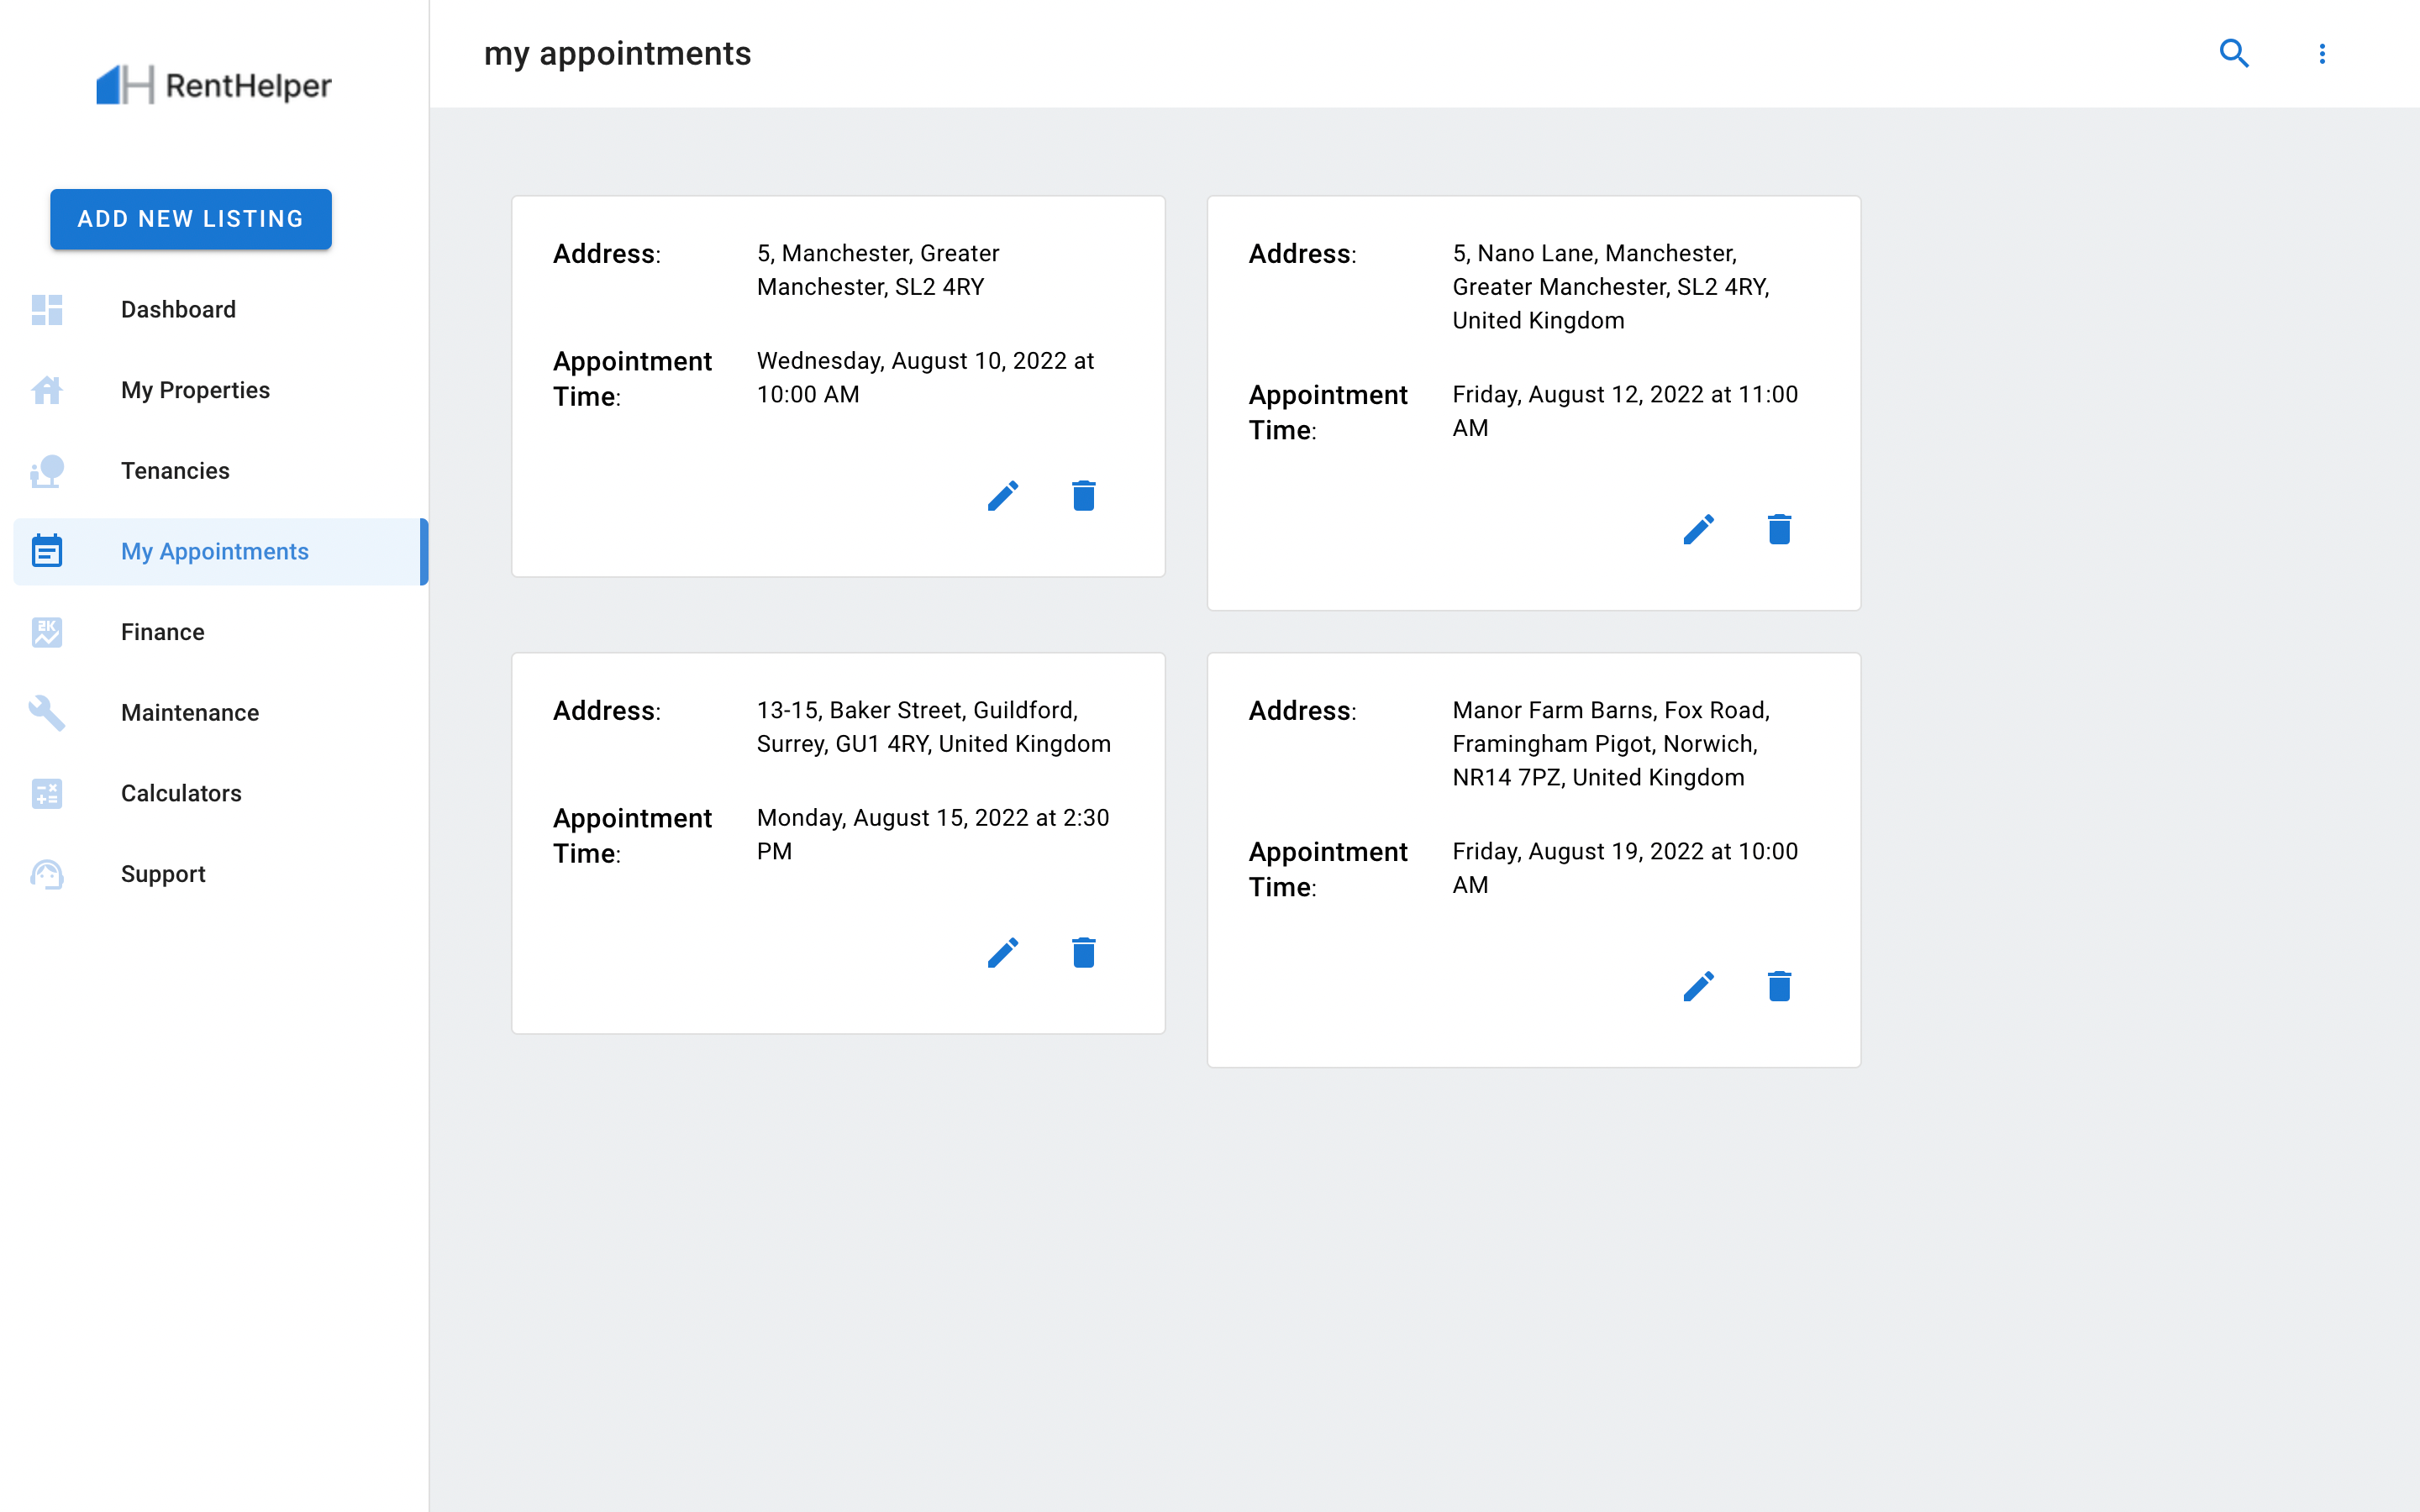Delete the Manor Farm Barns appointment

(x=1779, y=987)
